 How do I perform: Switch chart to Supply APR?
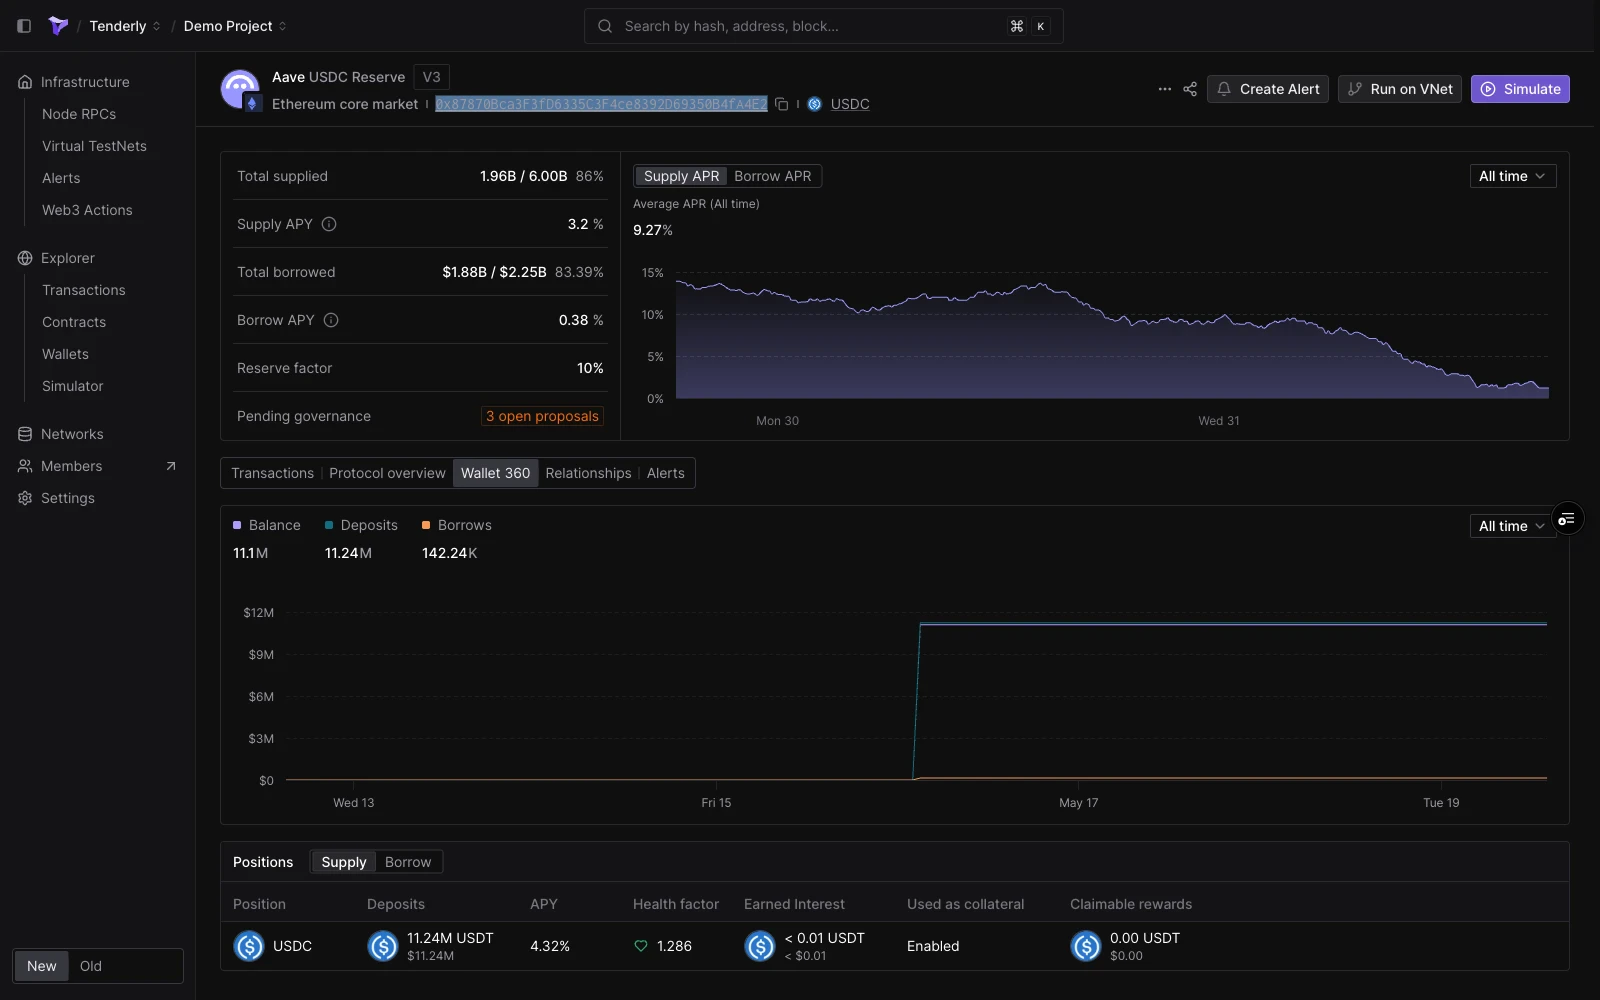(x=681, y=176)
